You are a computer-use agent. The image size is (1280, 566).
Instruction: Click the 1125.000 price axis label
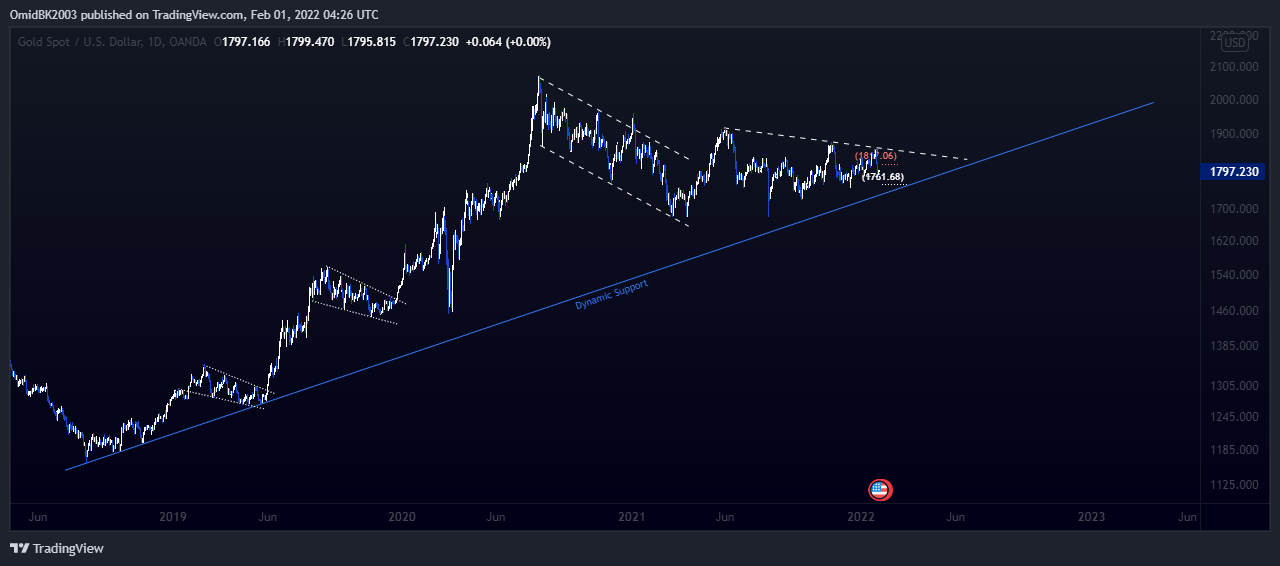click(x=1232, y=485)
